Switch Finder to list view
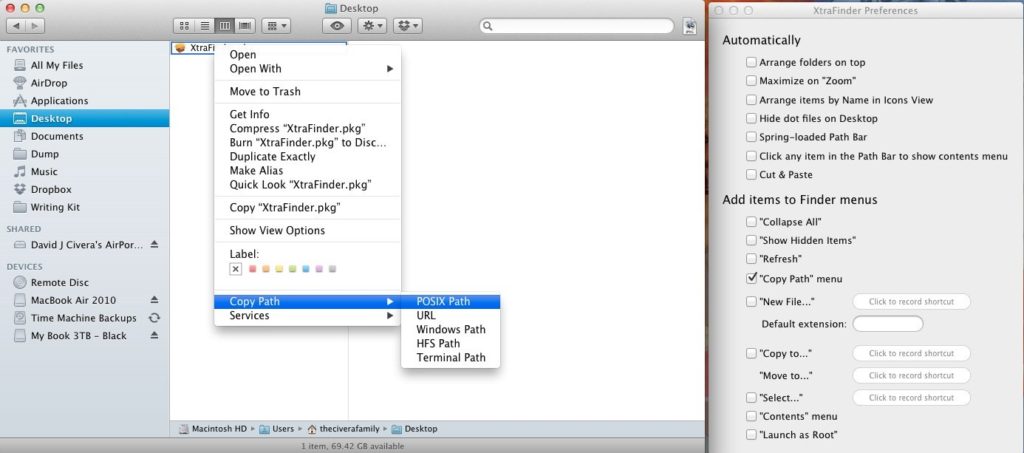The image size is (1024, 453). pos(204,26)
